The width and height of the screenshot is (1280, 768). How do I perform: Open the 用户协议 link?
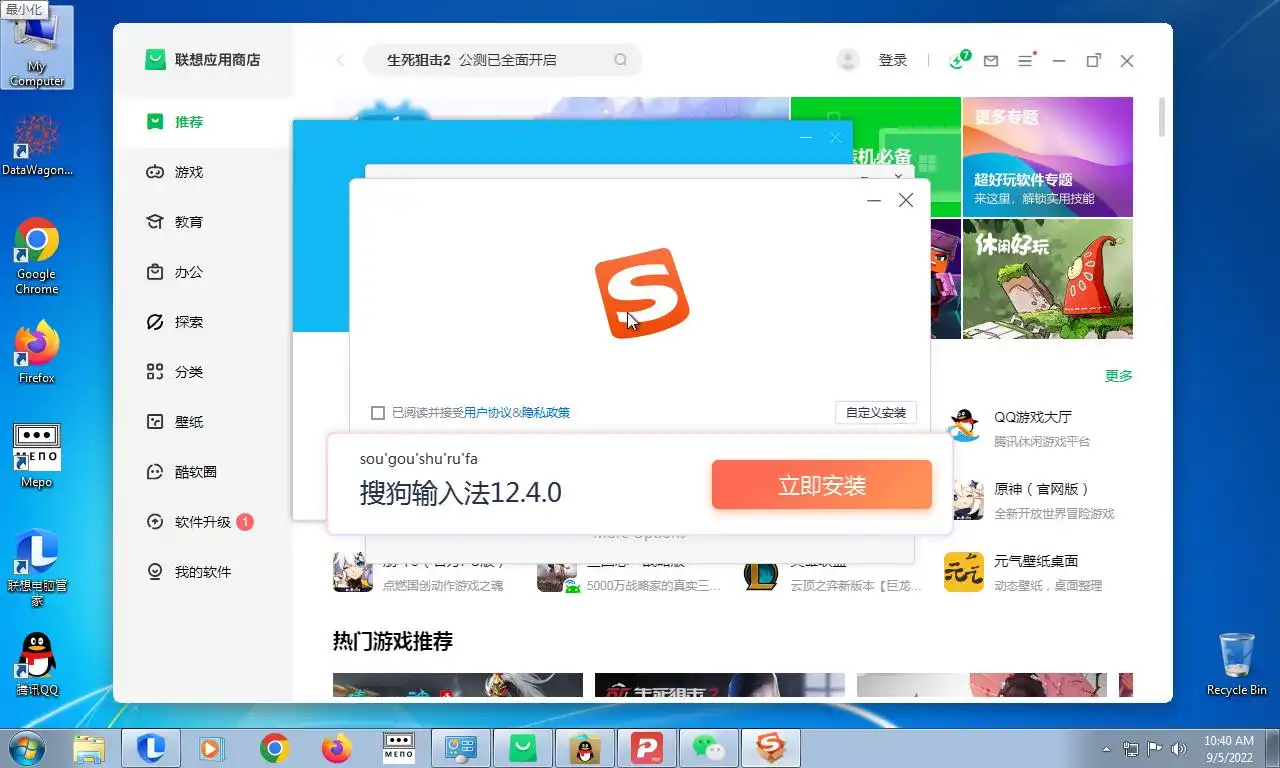click(x=488, y=413)
